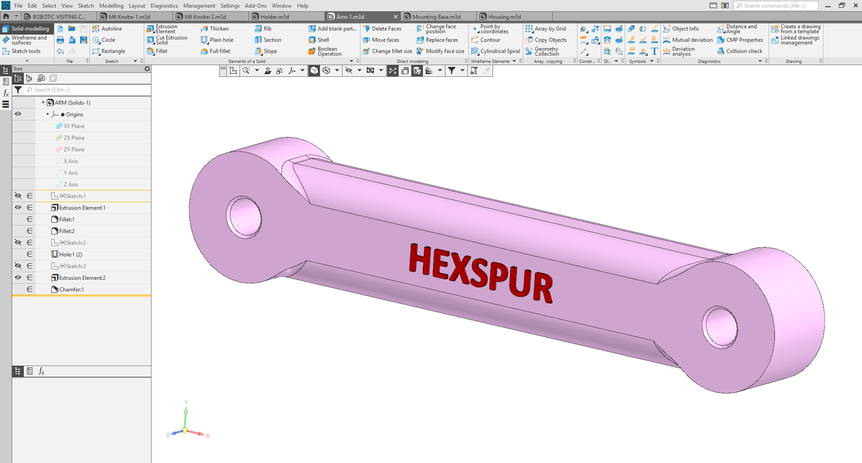
Task: Click the tree panel settings gear
Action: (147, 69)
